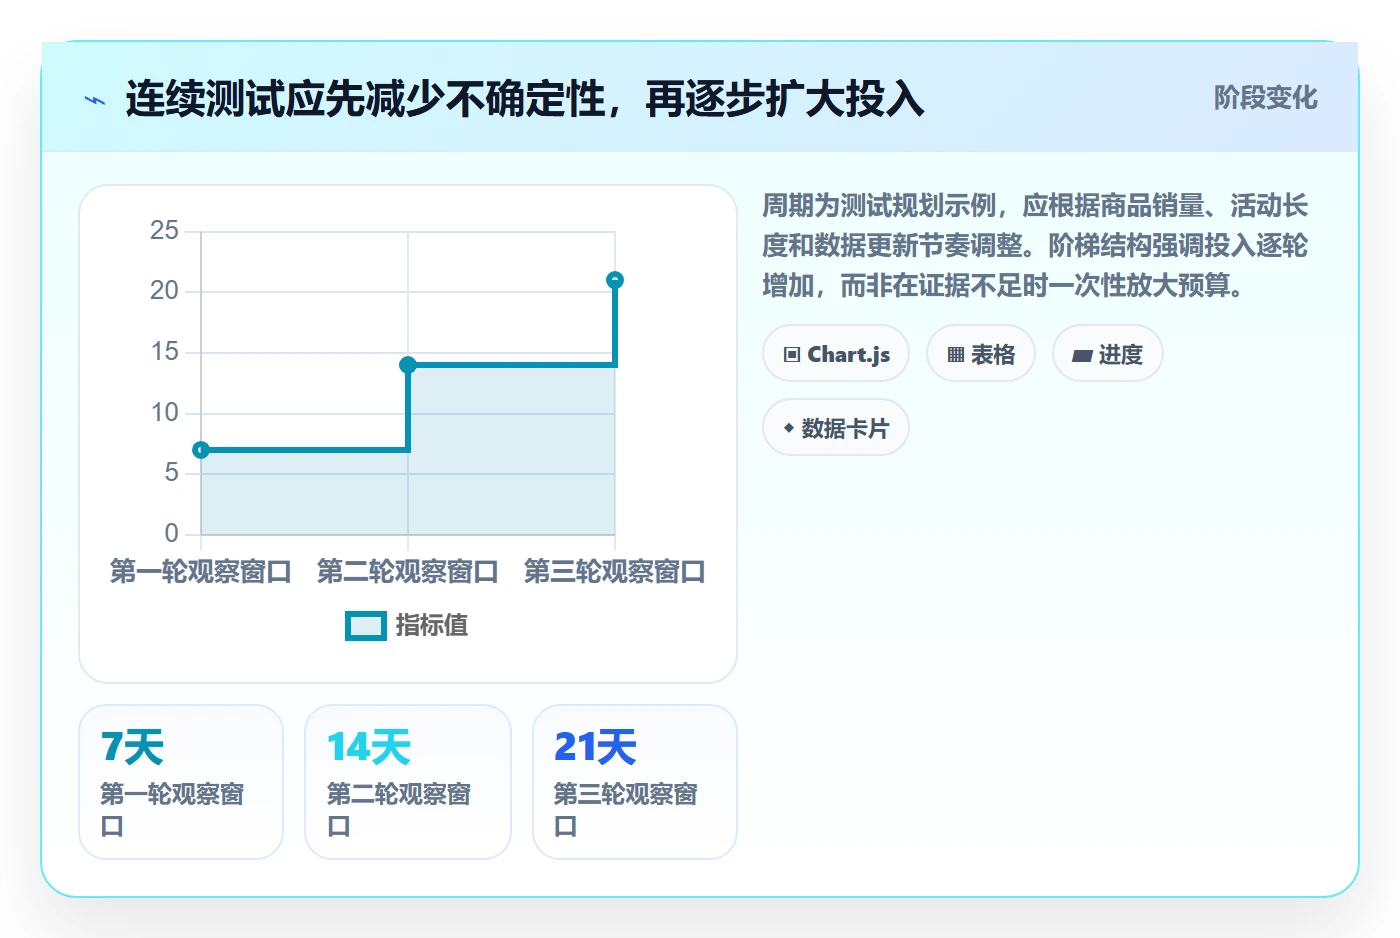Click the 第三轮观察窗口 x-axis label
Viewport: 1400px width, 938px height.
point(615,571)
